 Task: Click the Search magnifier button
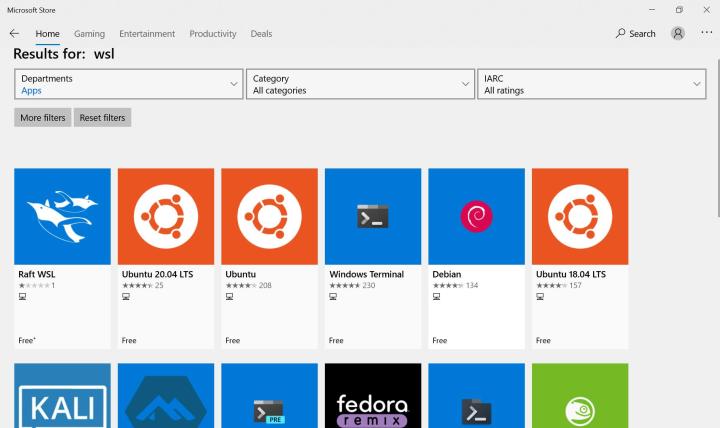pos(636,34)
